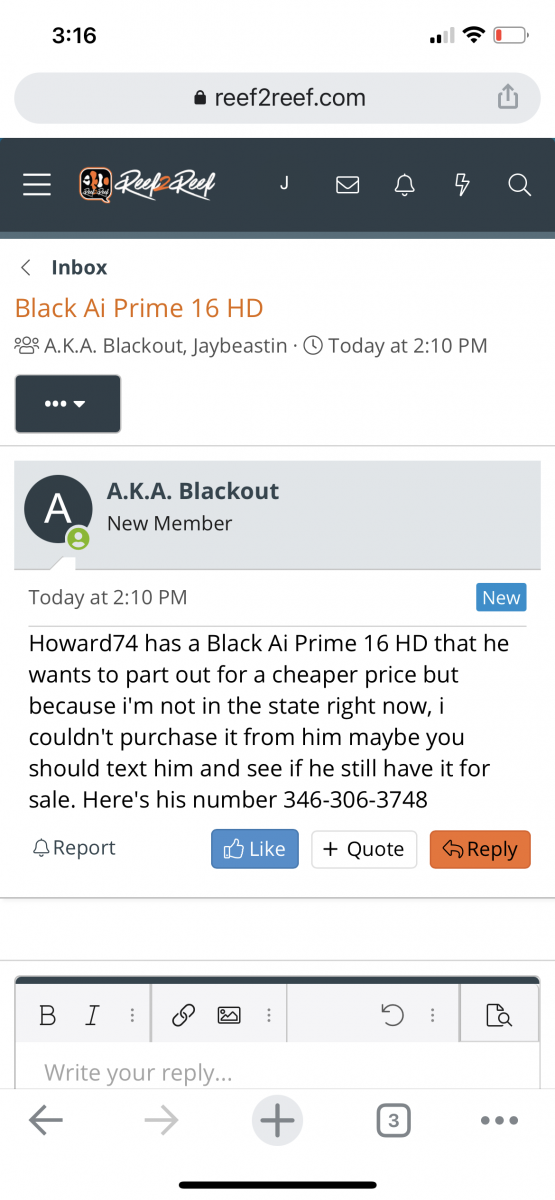Viewport: 555px width, 1200px height.
Task: Open the envelope conversations icon
Action: tap(347, 185)
